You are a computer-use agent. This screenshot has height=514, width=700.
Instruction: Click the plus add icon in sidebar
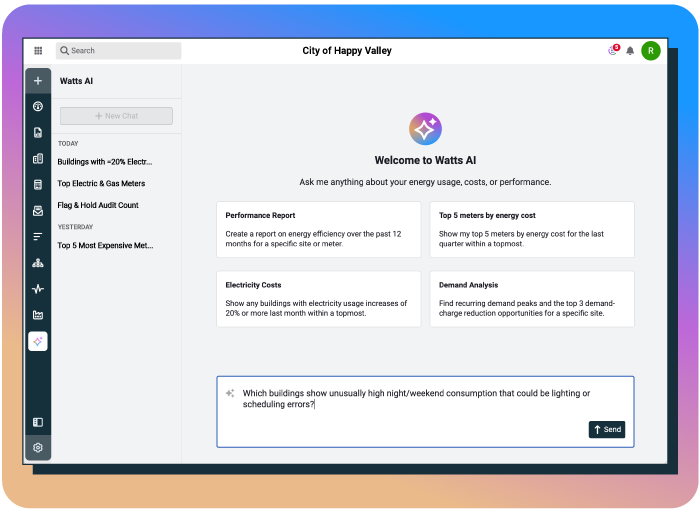coord(38,81)
